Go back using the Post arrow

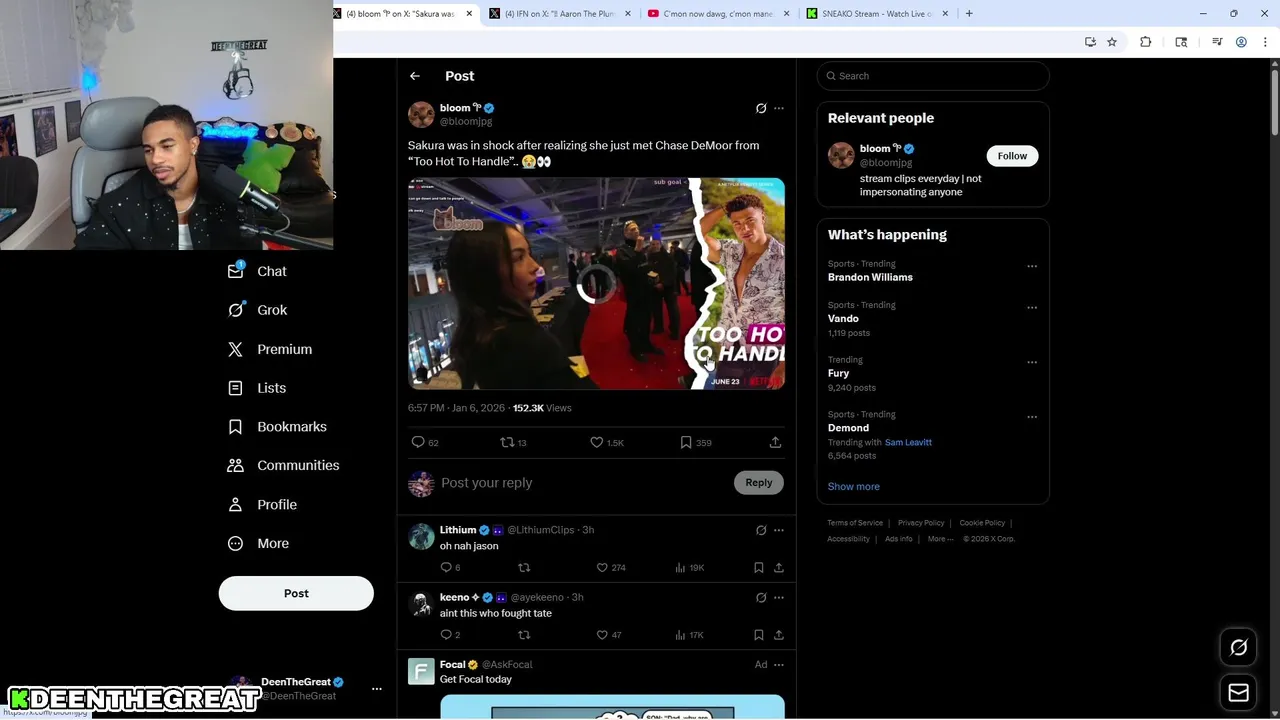[x=415, y=76]
